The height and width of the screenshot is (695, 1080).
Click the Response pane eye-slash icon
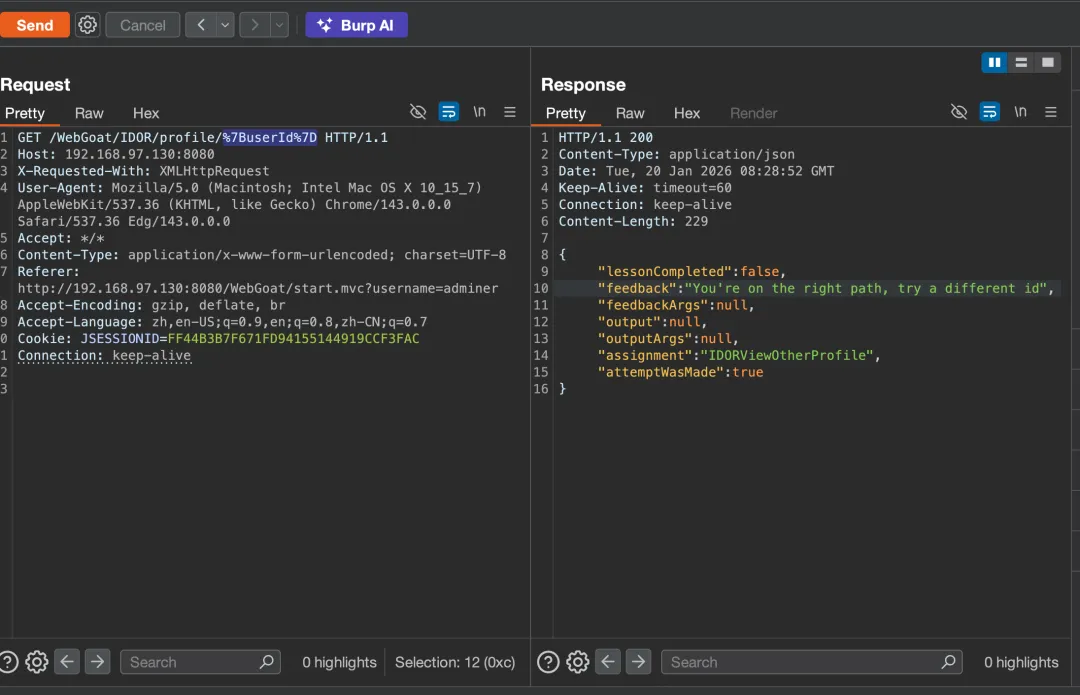point(959,112)
